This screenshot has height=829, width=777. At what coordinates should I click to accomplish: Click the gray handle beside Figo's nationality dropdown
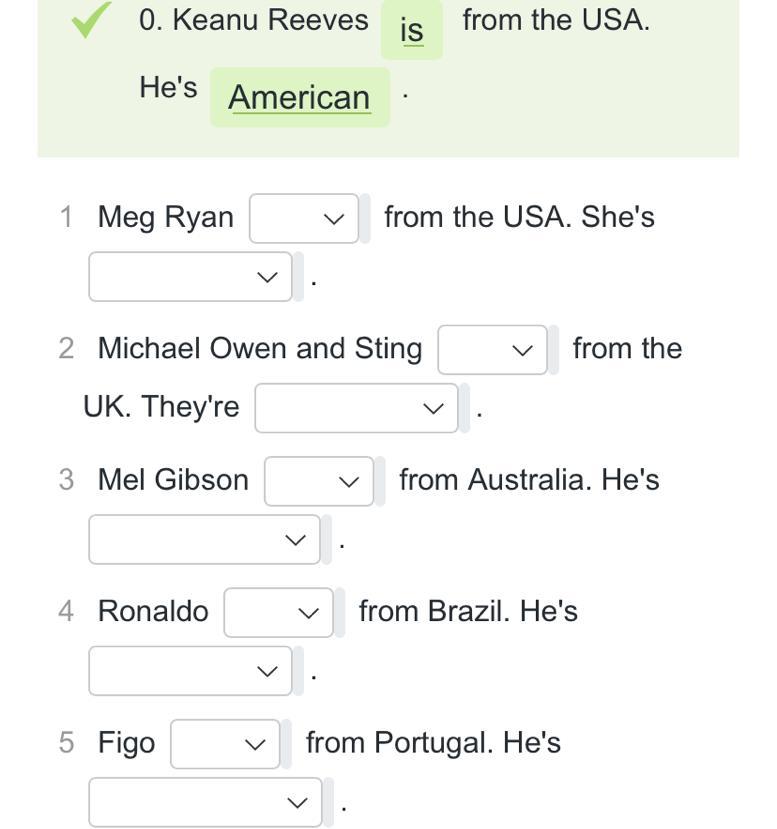(328, 802)
